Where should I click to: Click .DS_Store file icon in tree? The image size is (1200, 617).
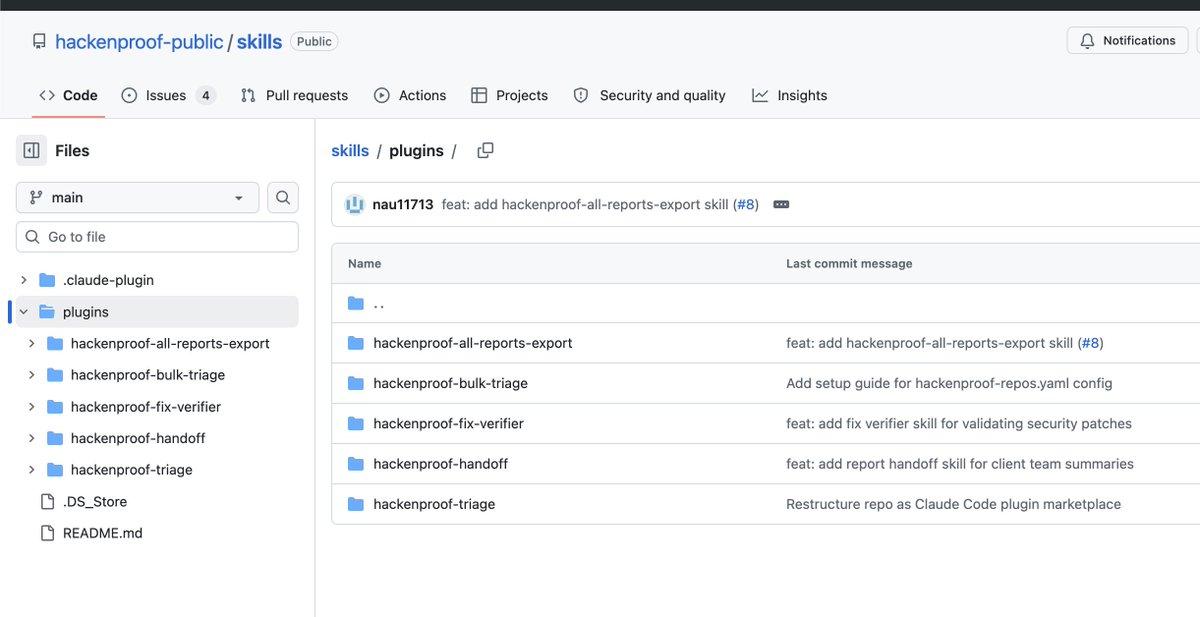click(47, 502)
